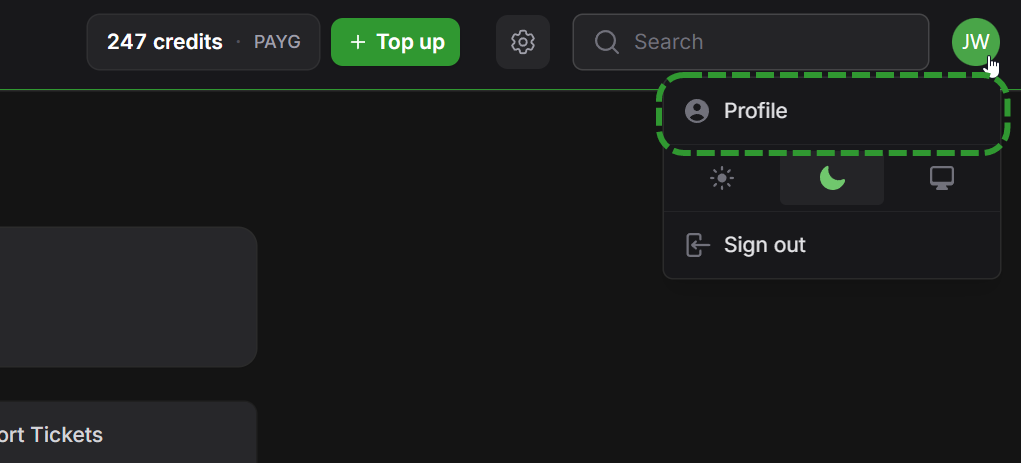Select dark theme using the moon icon
Image resolution: width=1021 pixels, height=463 pixels.
click(x=832, y=178)
